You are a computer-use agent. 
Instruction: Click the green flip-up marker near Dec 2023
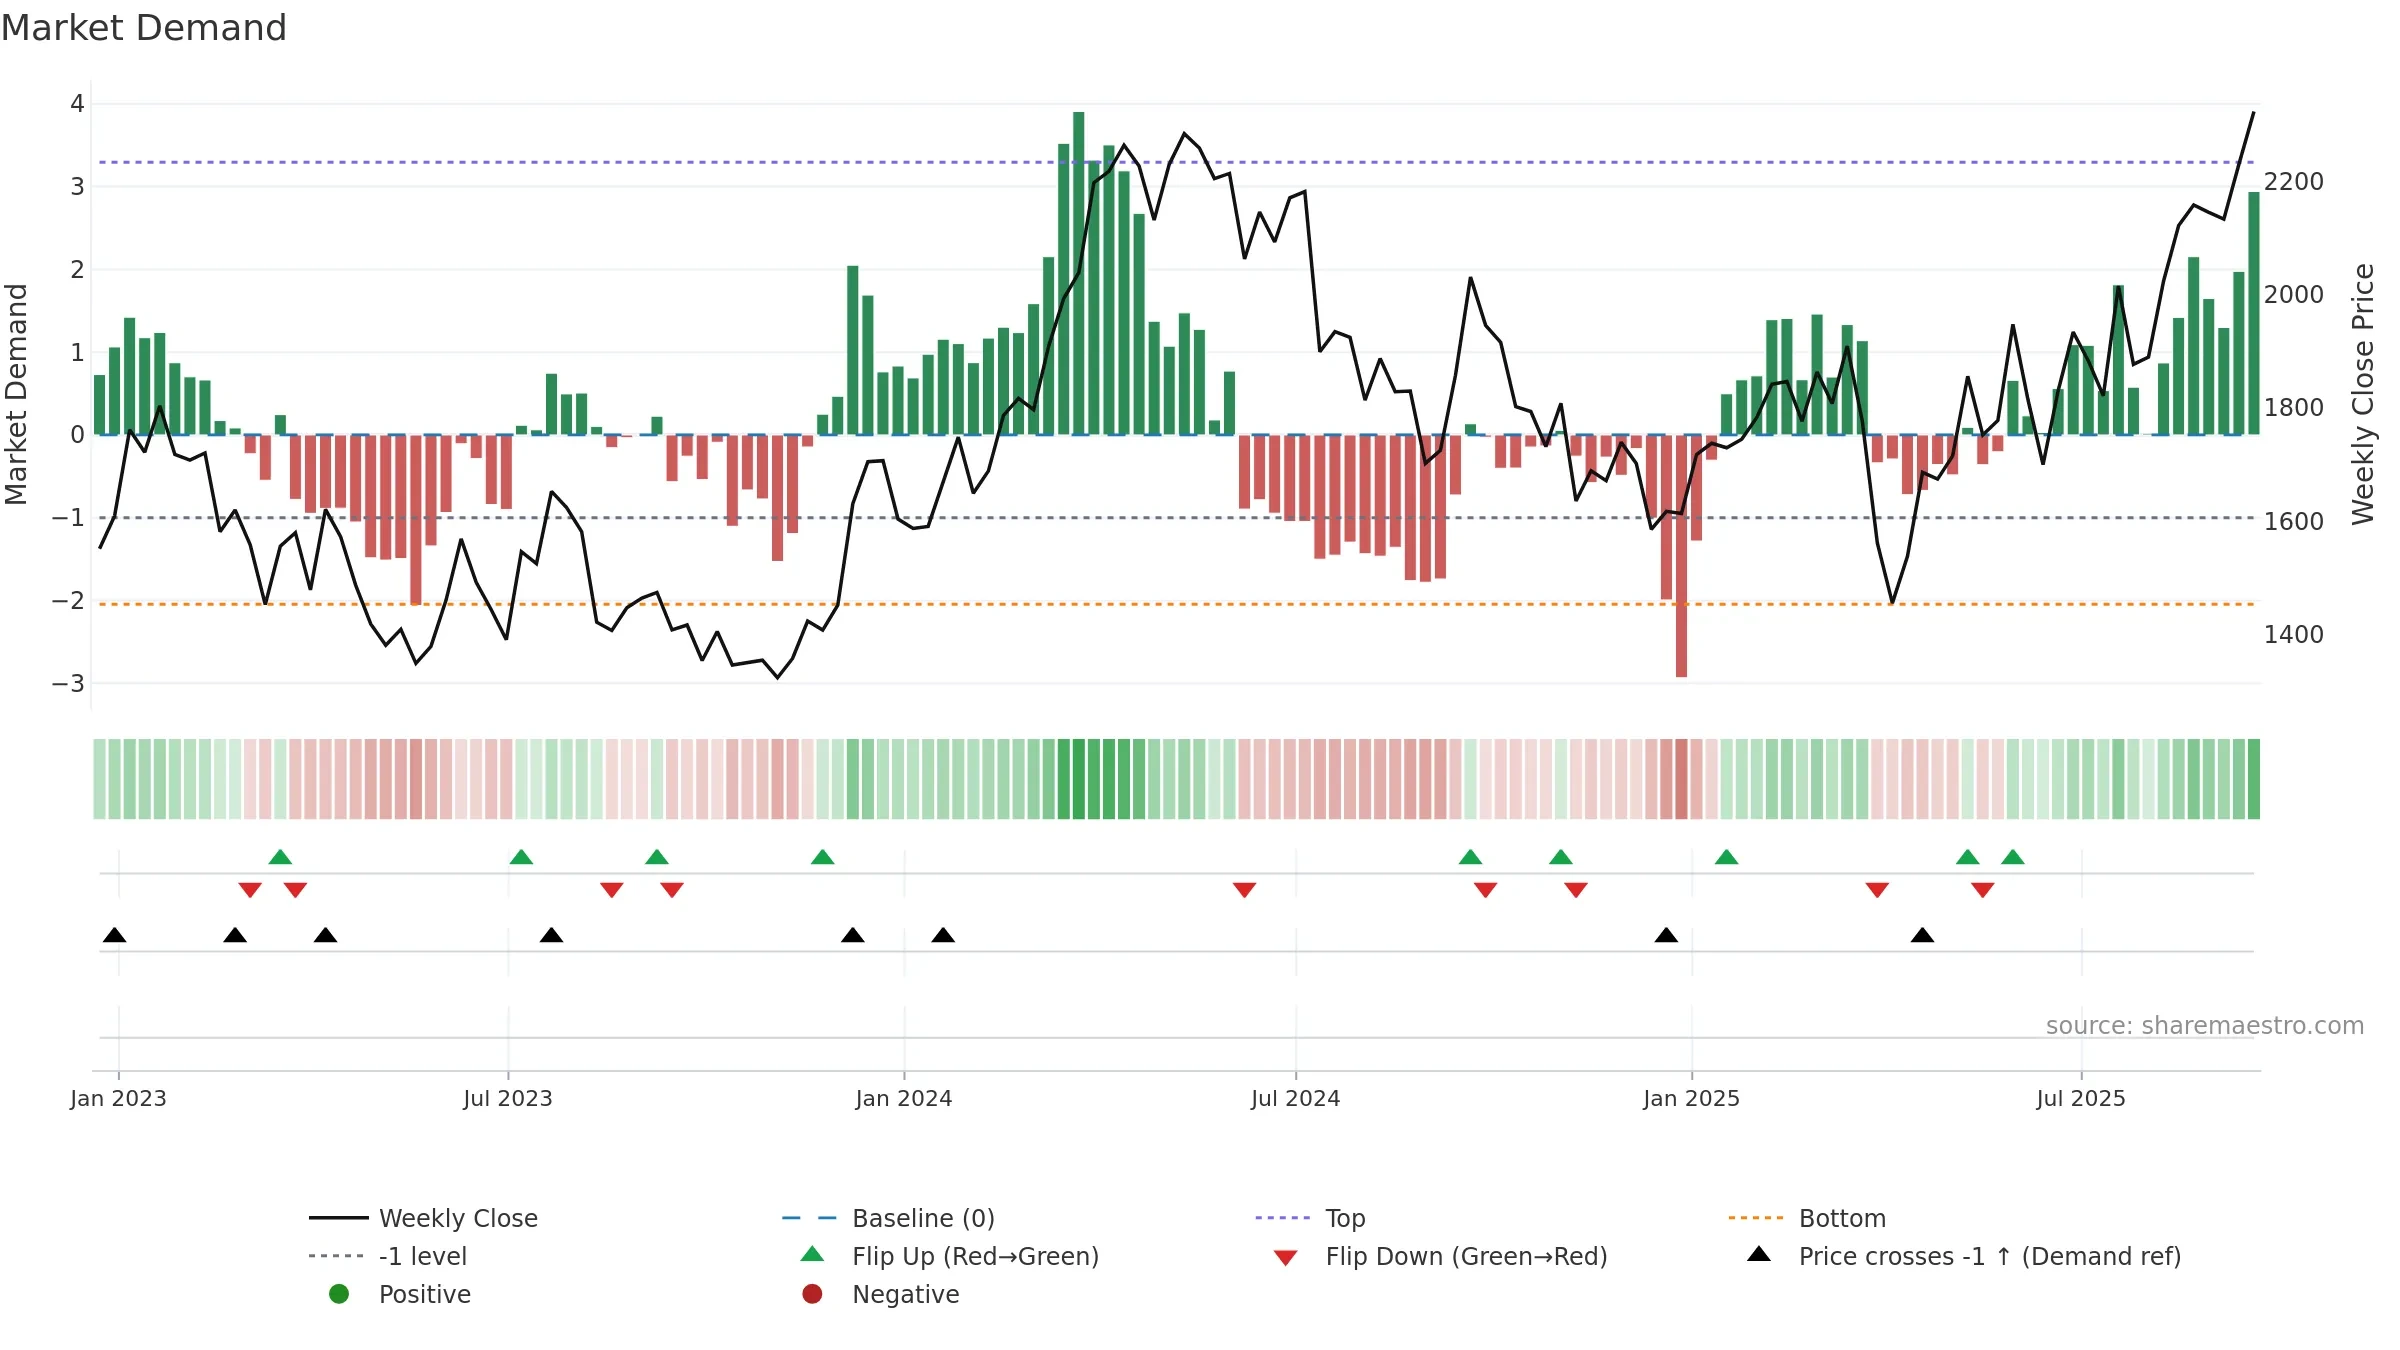(x=822, y=857)
